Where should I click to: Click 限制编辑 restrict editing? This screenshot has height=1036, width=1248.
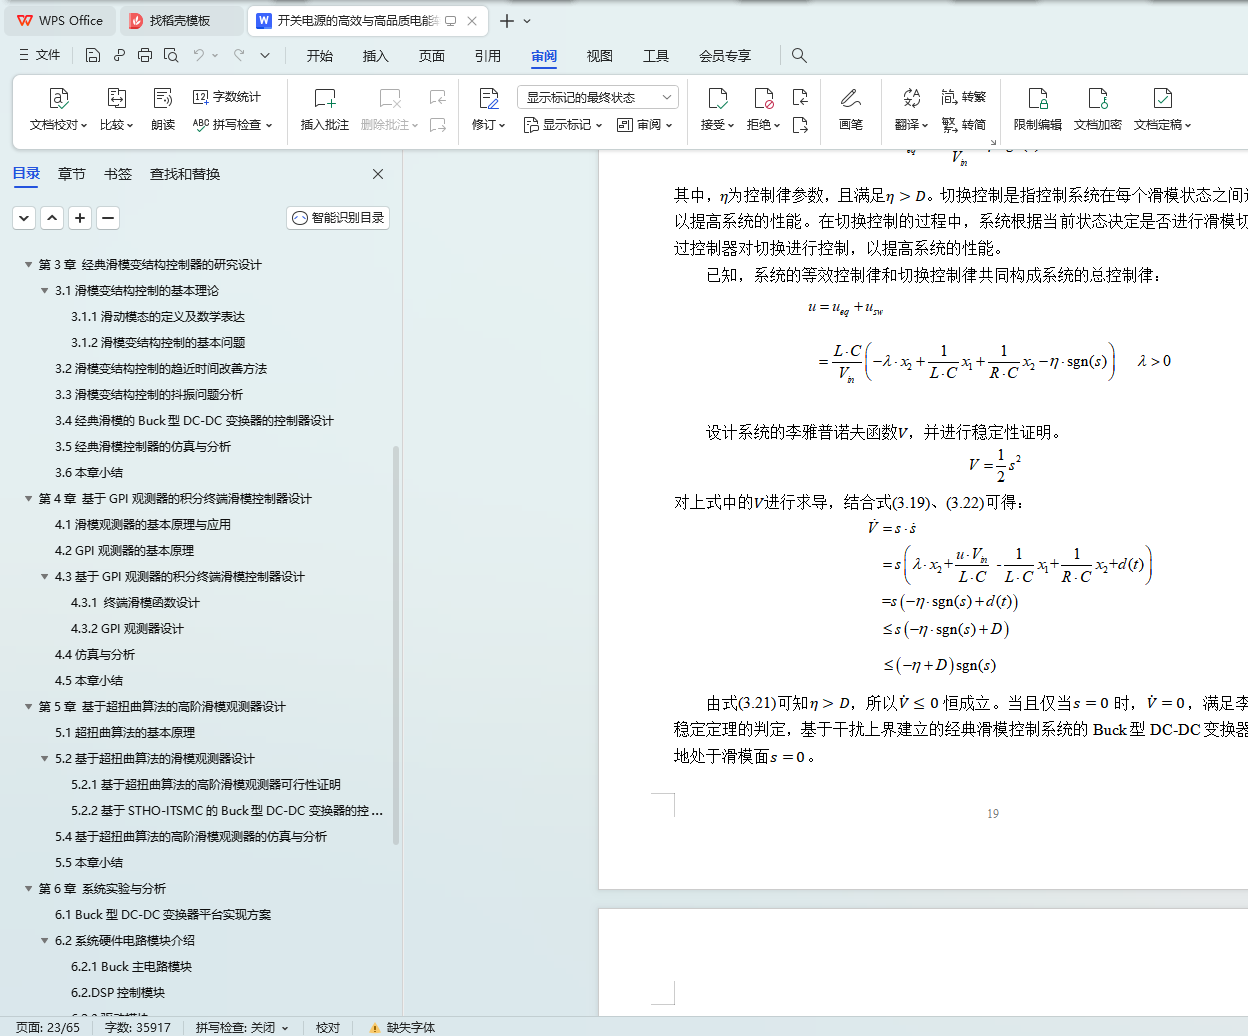[x=1038, y=110]
